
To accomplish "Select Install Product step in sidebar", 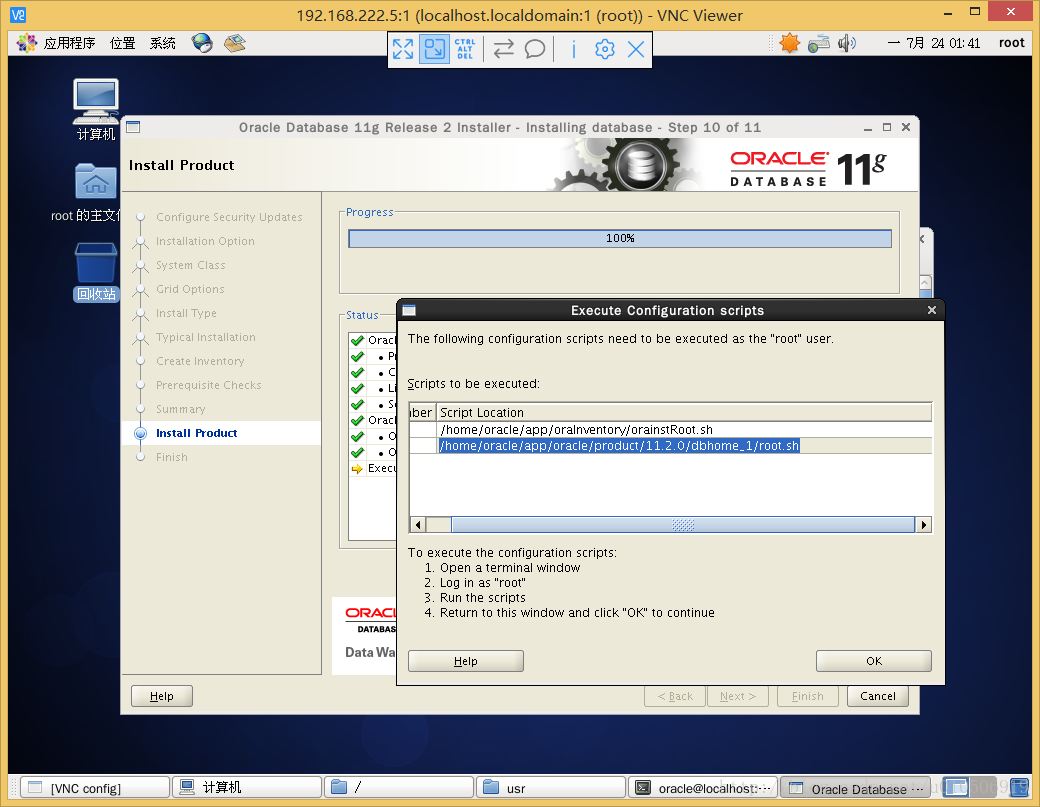I will (196, 433).
